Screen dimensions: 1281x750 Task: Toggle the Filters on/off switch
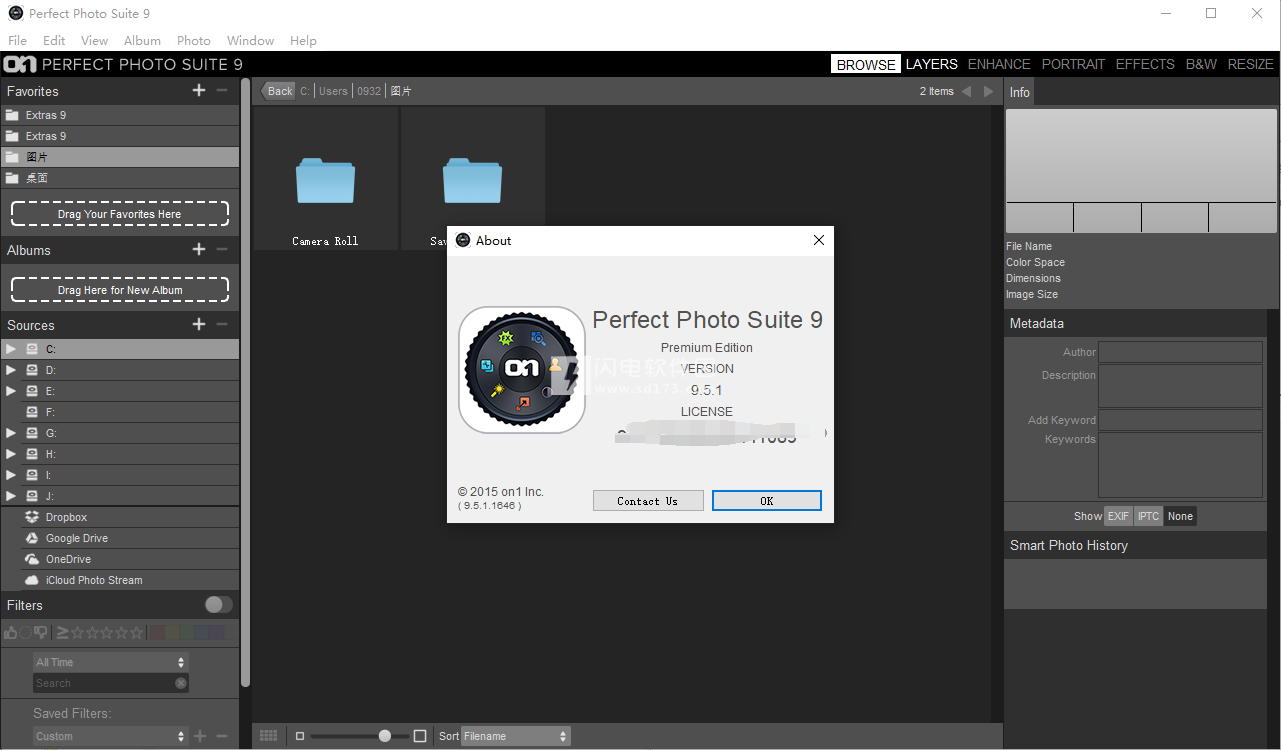pos(218,605)
